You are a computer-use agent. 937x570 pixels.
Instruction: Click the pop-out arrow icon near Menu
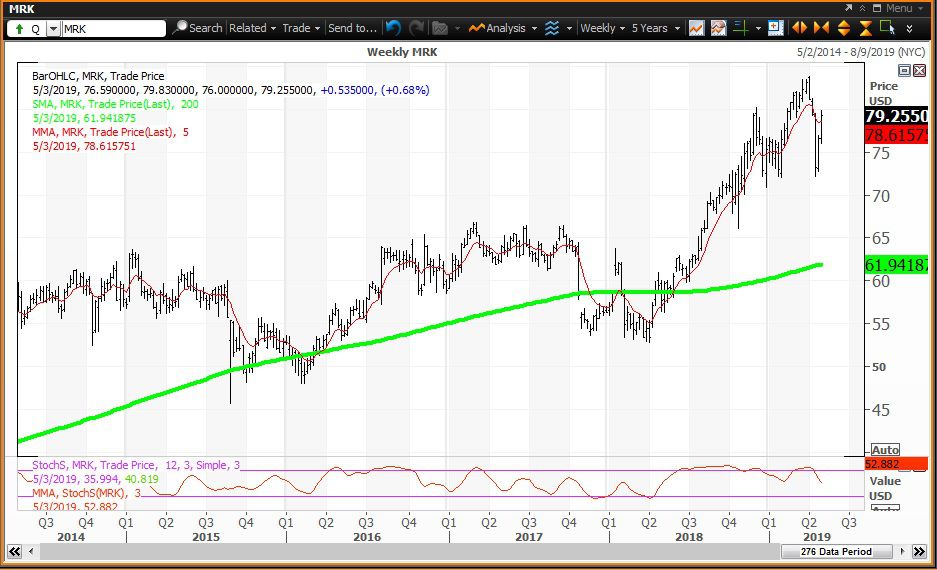point(849,8)
